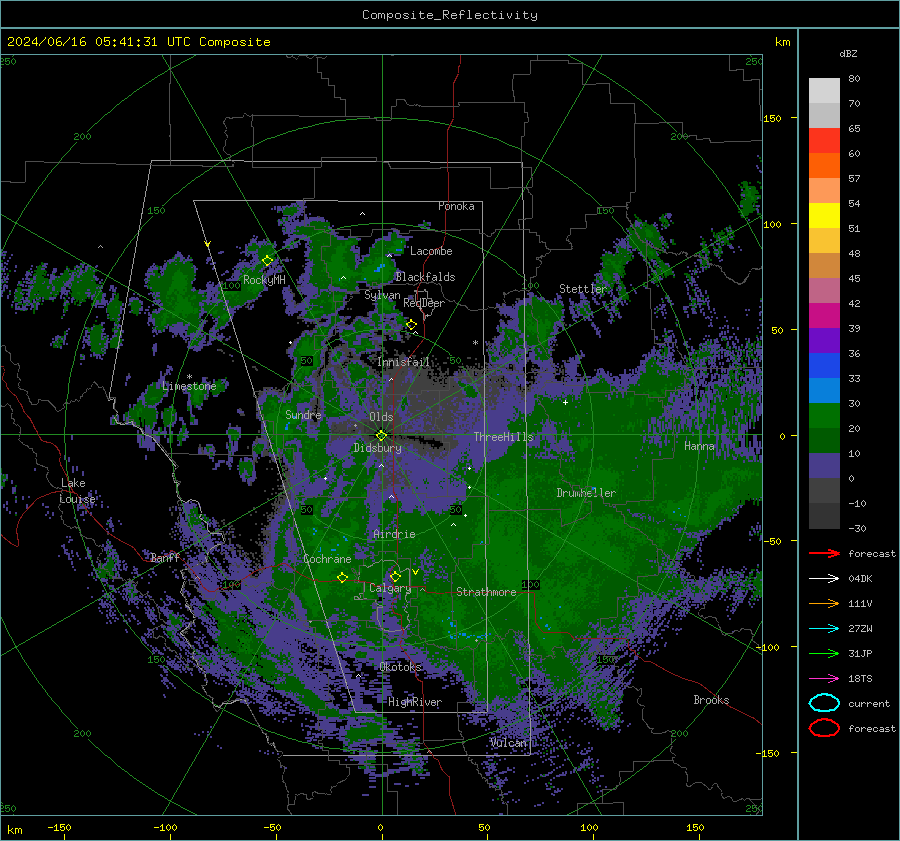Image resolution: width=900 pixels, height=841 pixels.
Task: Click the Blackfalds city label
Action: (x=425, y=277)
